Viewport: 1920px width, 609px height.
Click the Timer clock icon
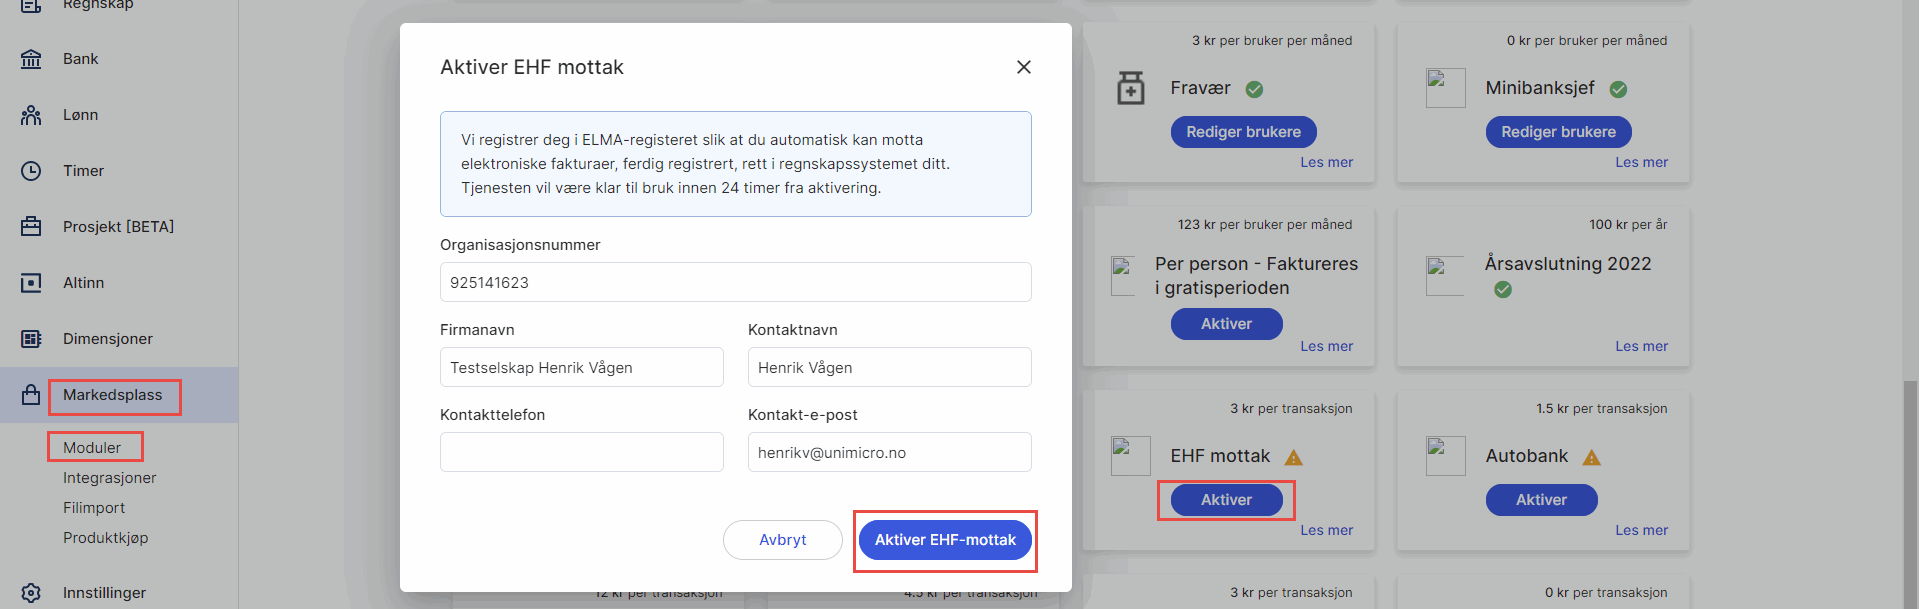tap(31, 171)
